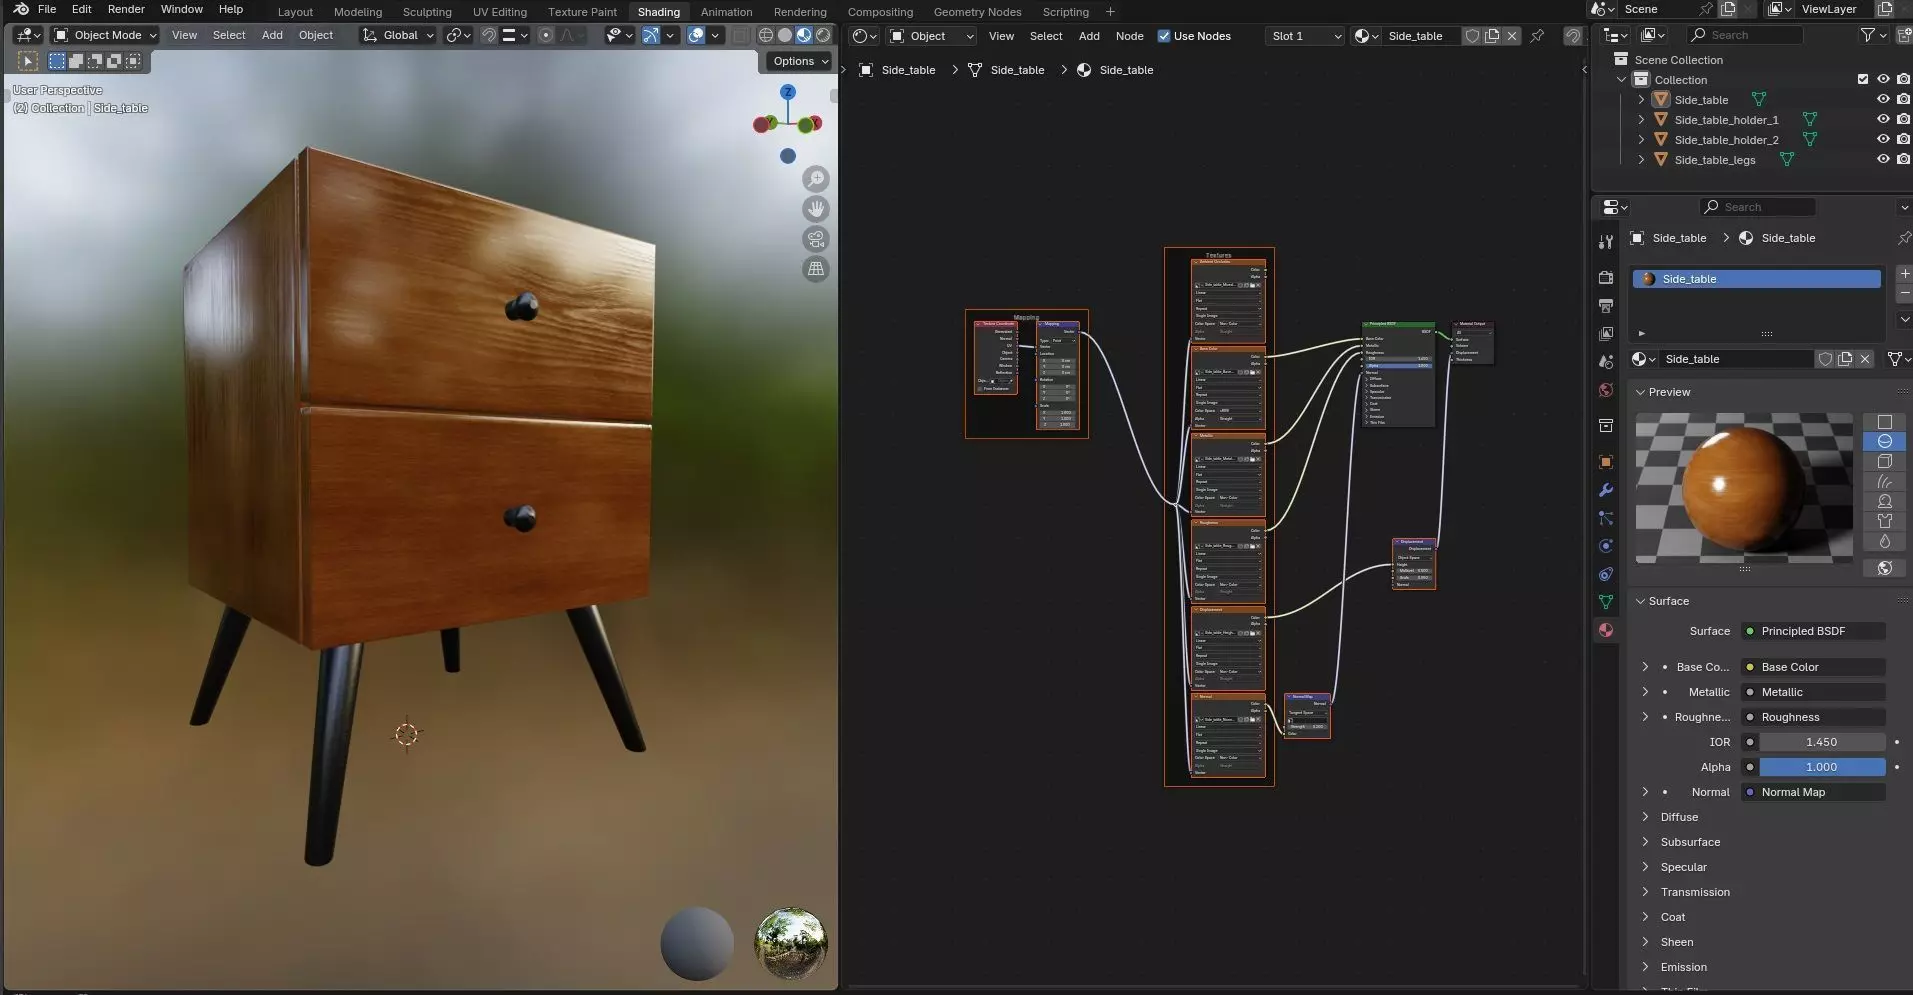Uncheck the Use Nodes checkbox

point(1164,36)
